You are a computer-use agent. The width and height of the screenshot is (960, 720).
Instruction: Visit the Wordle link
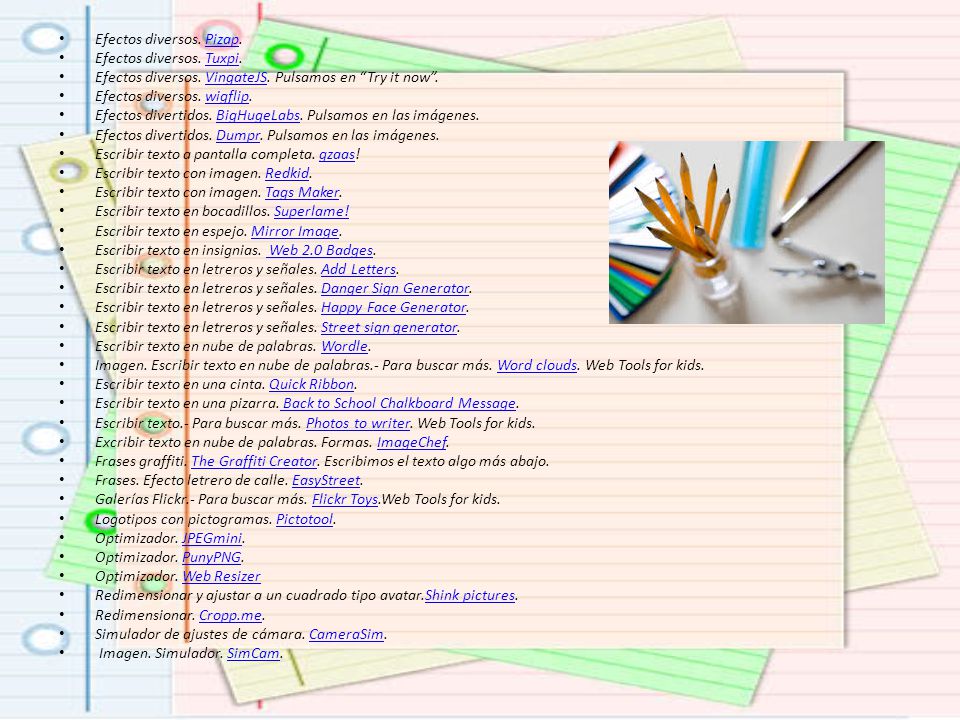tap(345, 346)
